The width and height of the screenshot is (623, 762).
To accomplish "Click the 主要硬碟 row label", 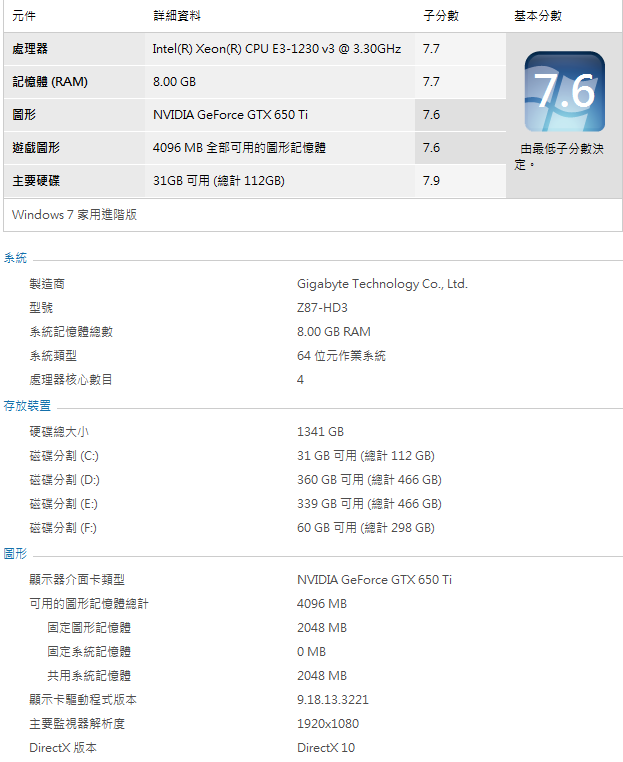I will coord(36,181).
